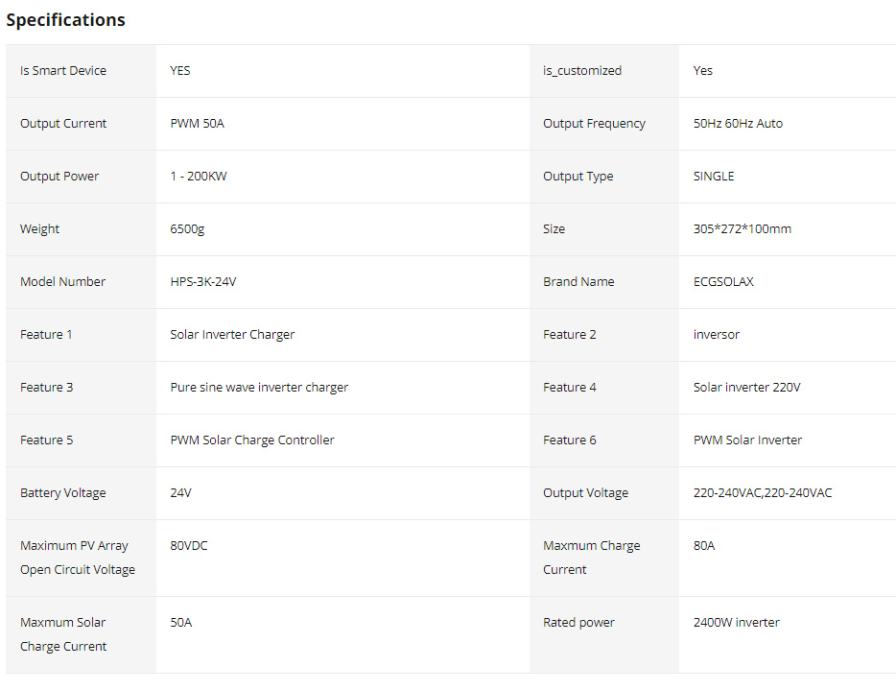Click the SINGLE output type value
This screenshot has height=690, width=896.
(x=713, y=176)
